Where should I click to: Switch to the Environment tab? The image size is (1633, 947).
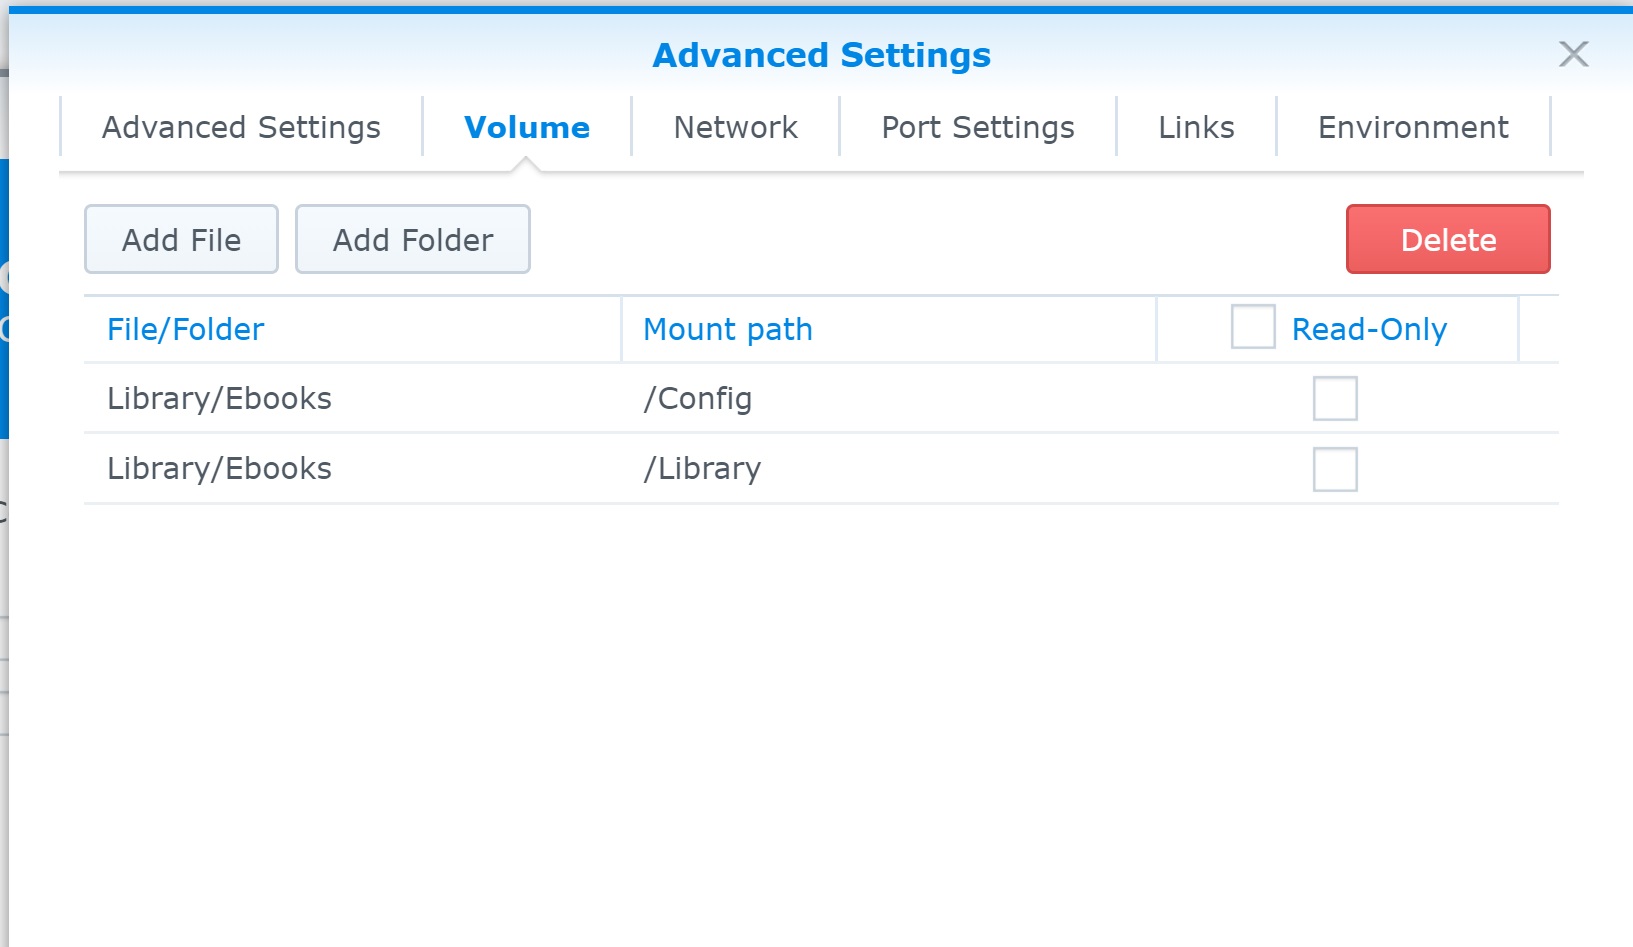point(1413,128)
